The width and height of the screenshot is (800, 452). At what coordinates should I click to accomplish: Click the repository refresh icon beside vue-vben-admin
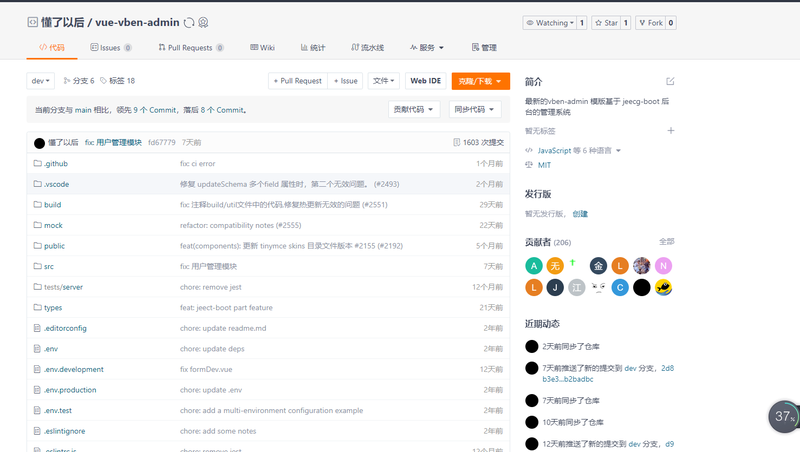(189, 22)
